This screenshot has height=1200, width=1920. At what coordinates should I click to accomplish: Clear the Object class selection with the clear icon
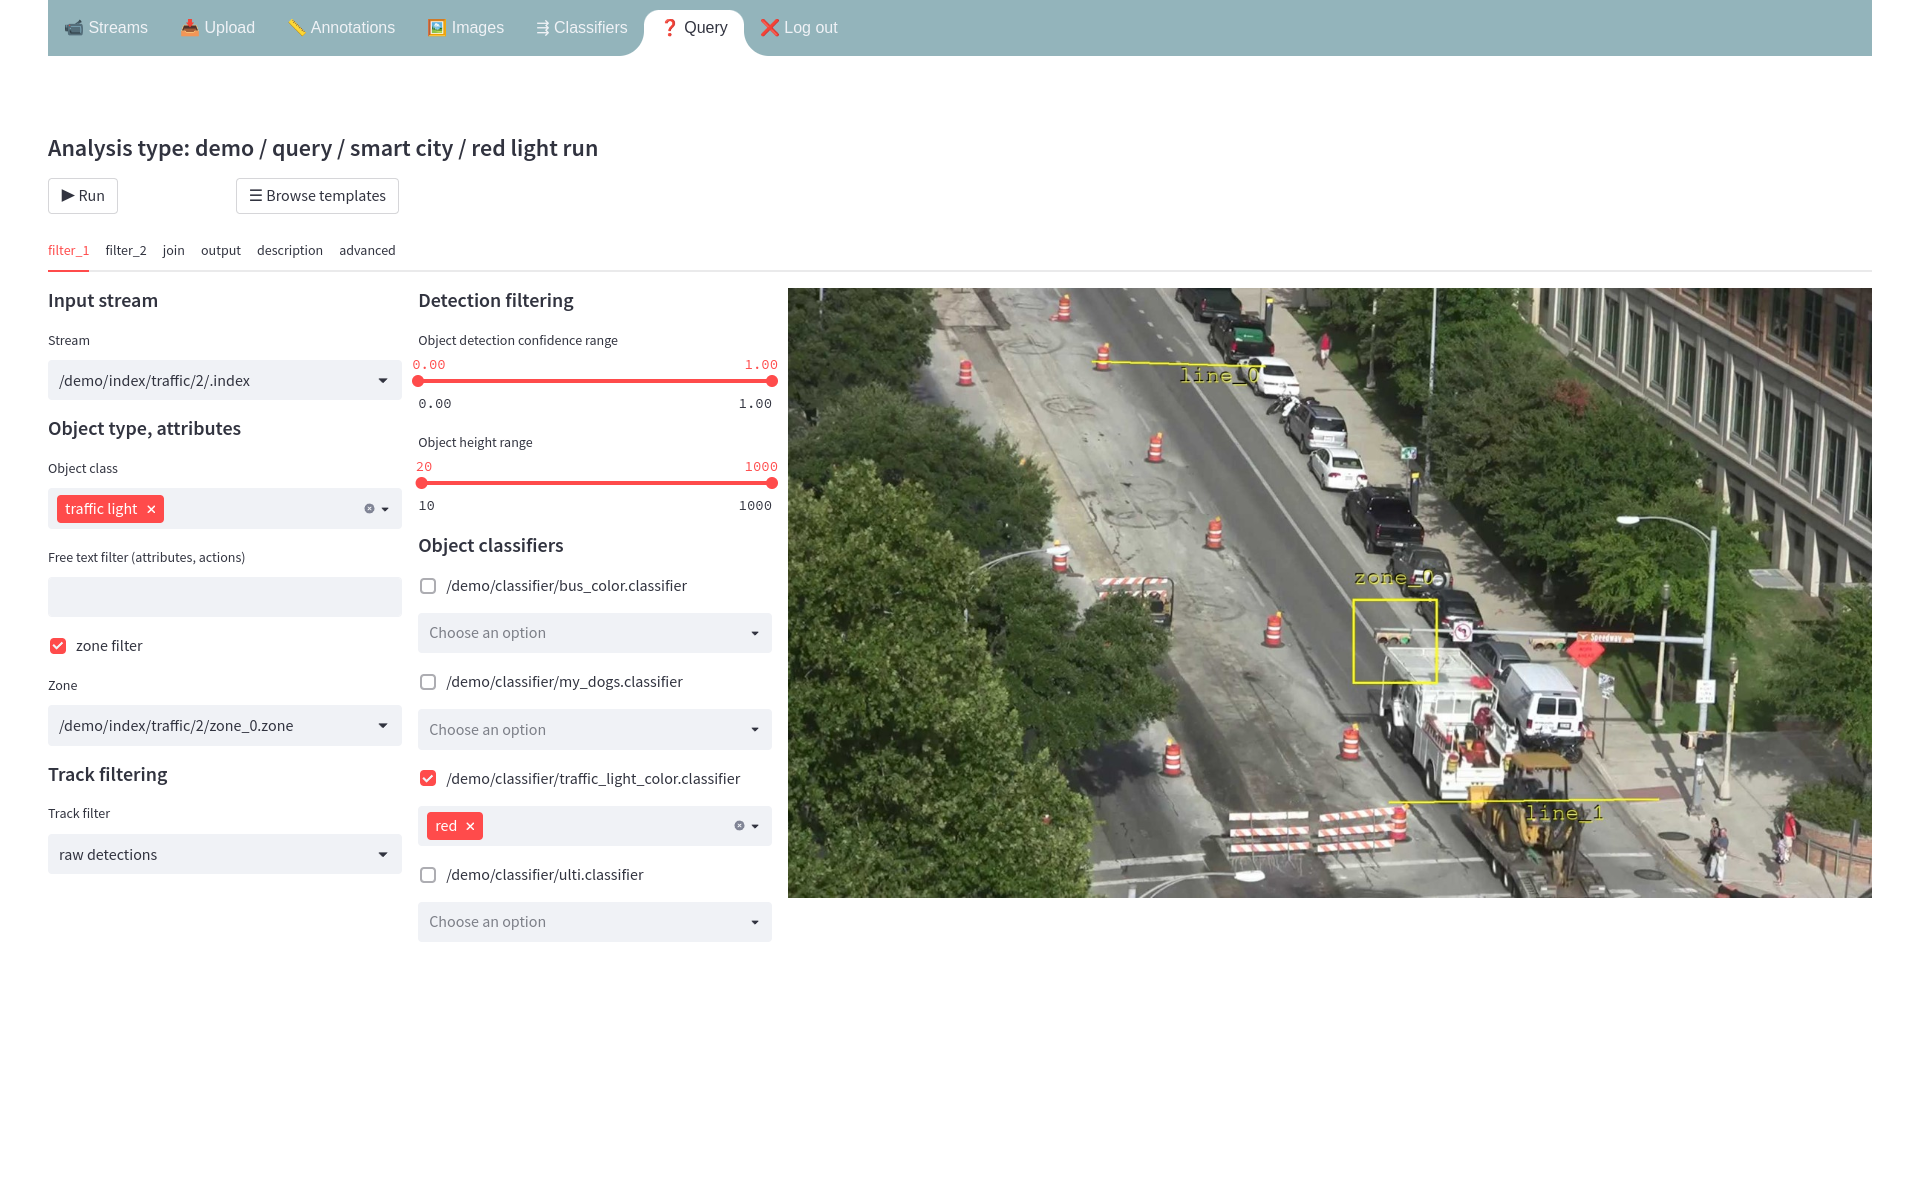(367, 508)
